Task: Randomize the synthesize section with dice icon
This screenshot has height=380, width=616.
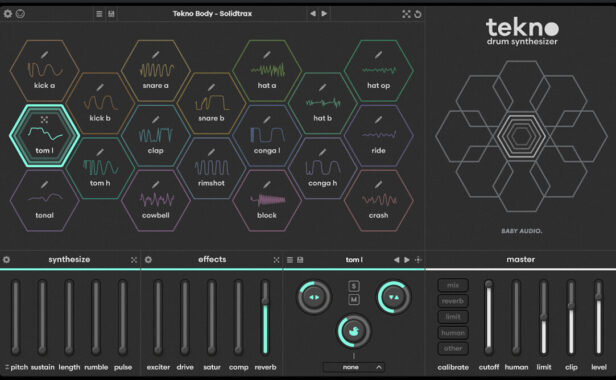Action: (x=134, y=260)
